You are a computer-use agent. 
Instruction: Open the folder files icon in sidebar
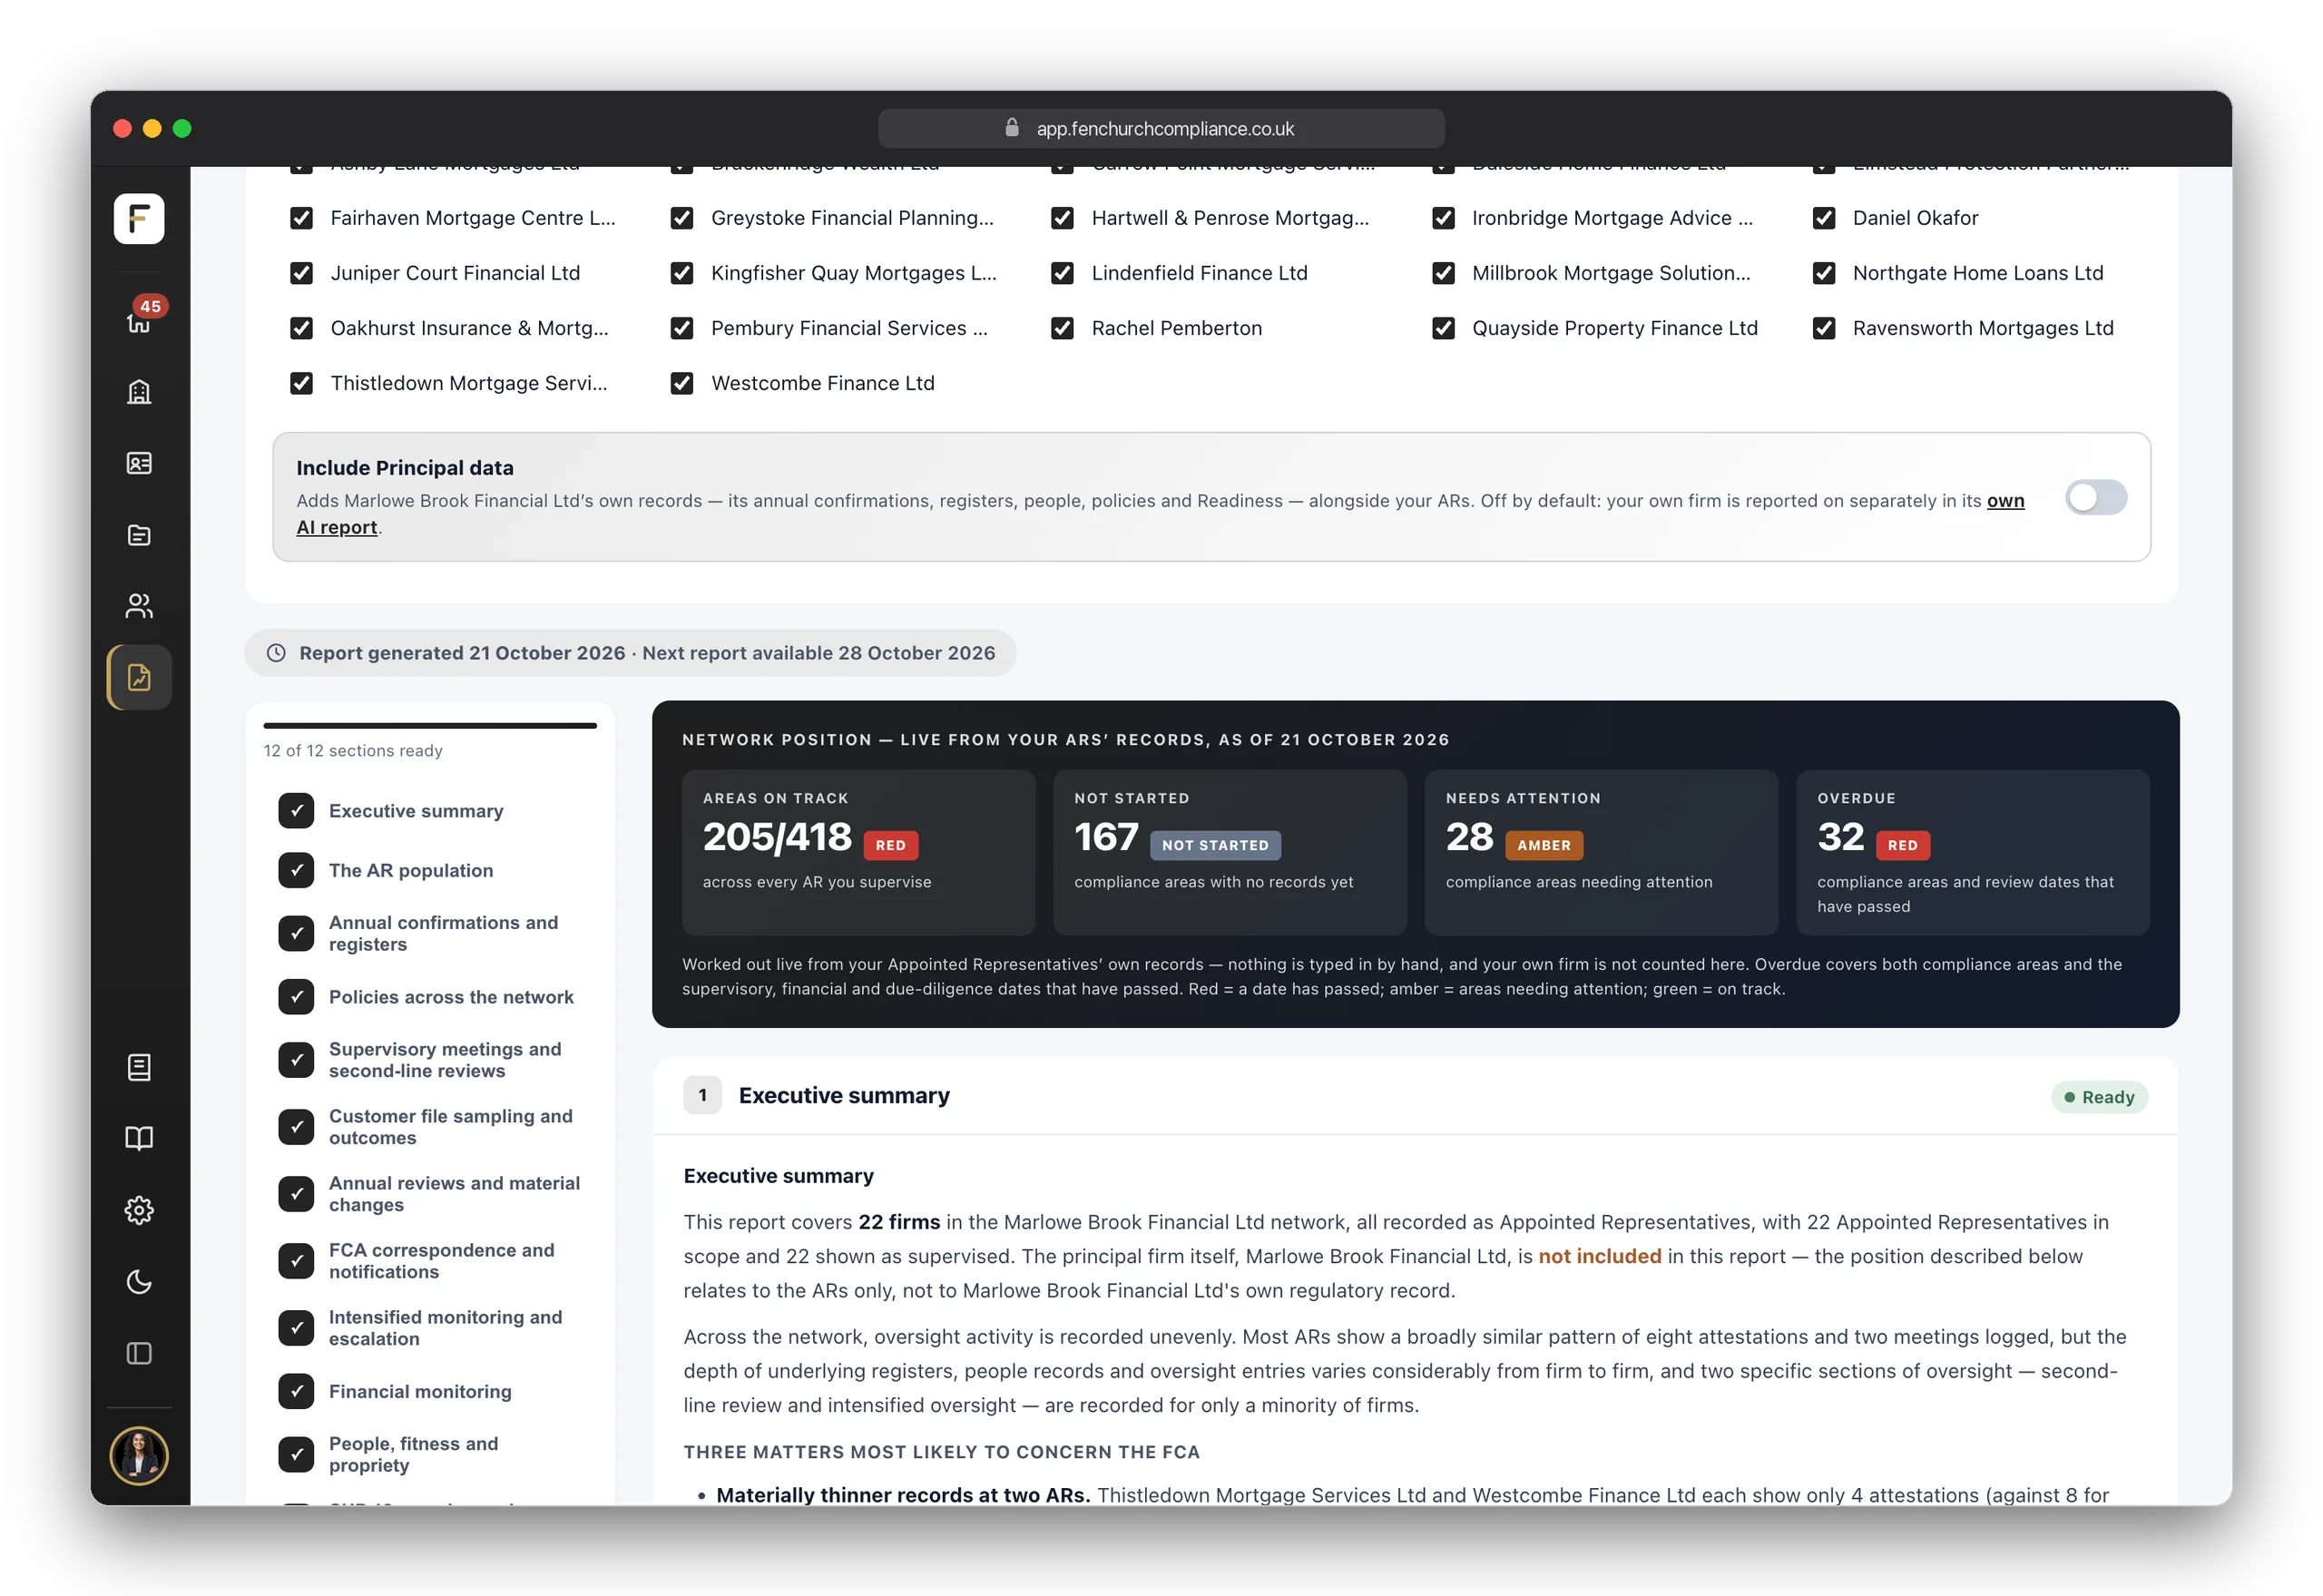click(139, 535)
